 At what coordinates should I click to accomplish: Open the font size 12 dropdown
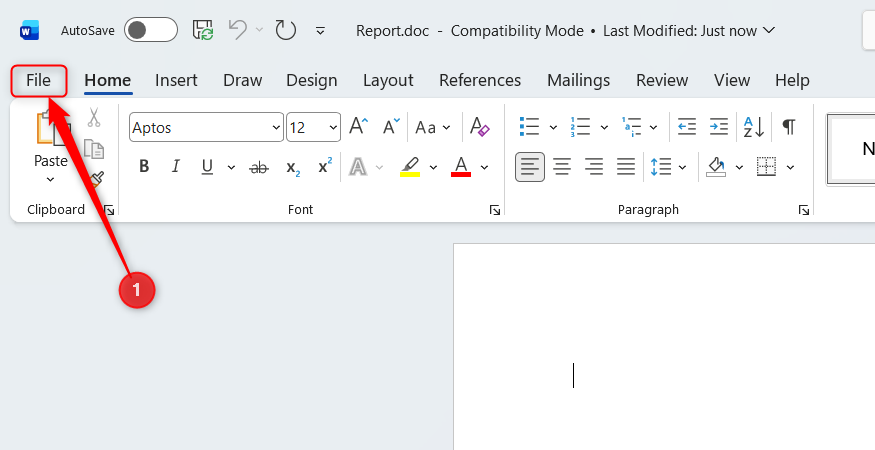click(x=333, y=128)
